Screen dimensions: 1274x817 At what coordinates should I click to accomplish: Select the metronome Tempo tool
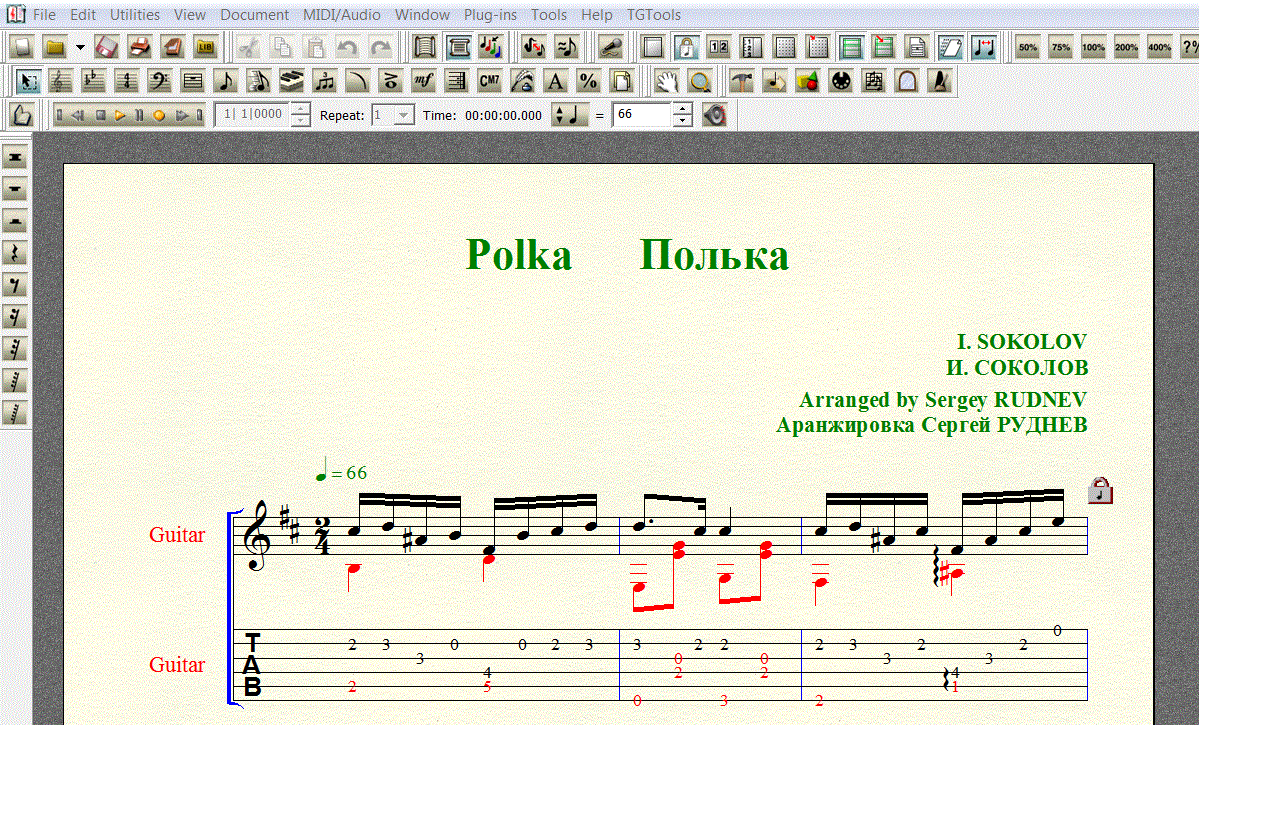pos(939,81)
